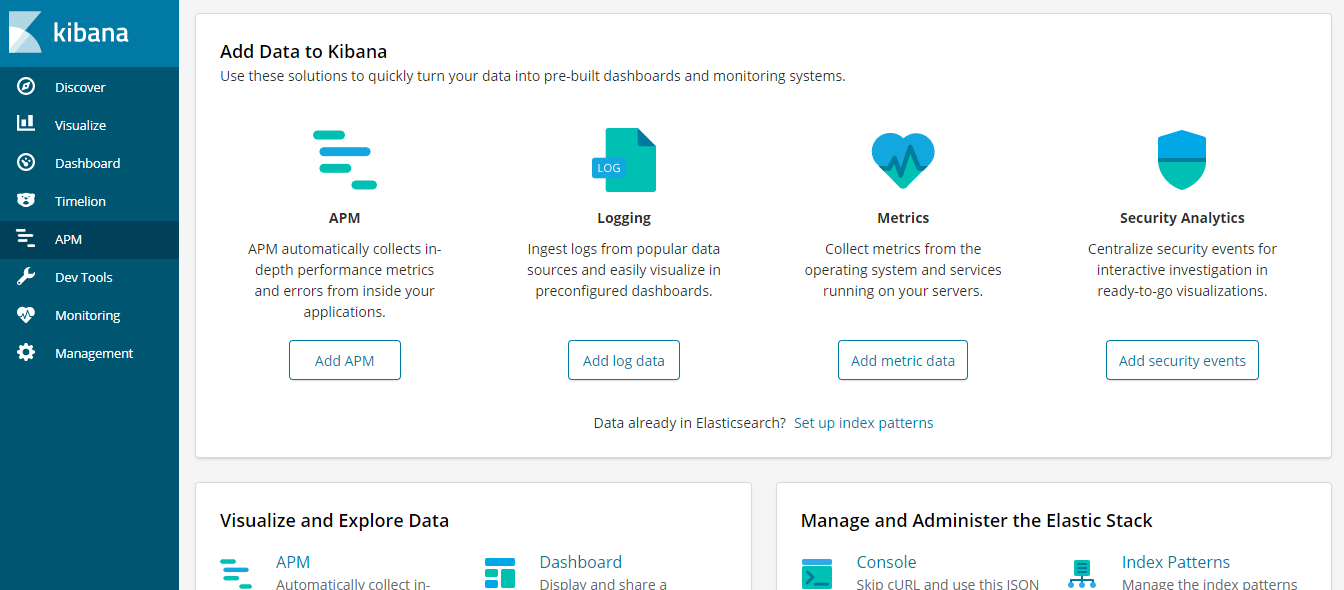The image size is (1344, 590).
Task: Follow the Set up index patterns link
Action: (x=863, y=423)
